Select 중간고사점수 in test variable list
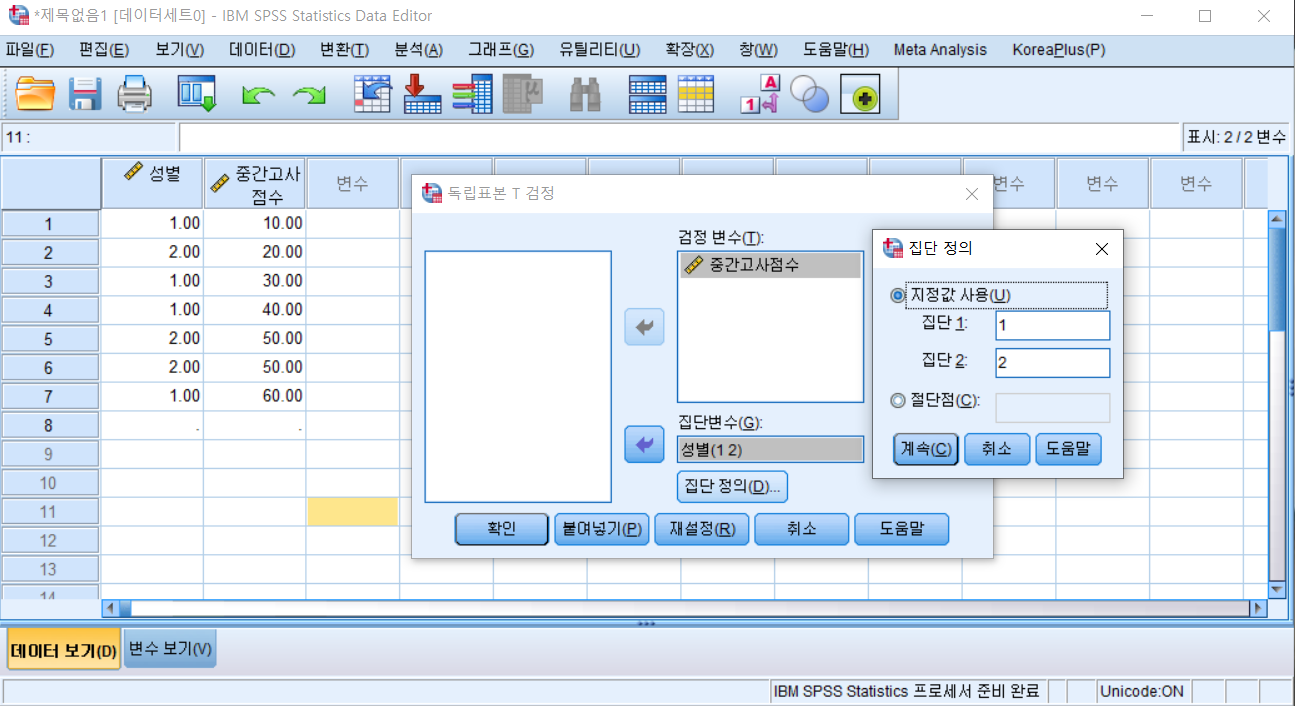This screenshot has height=706, width=1295. click(769, 265)
